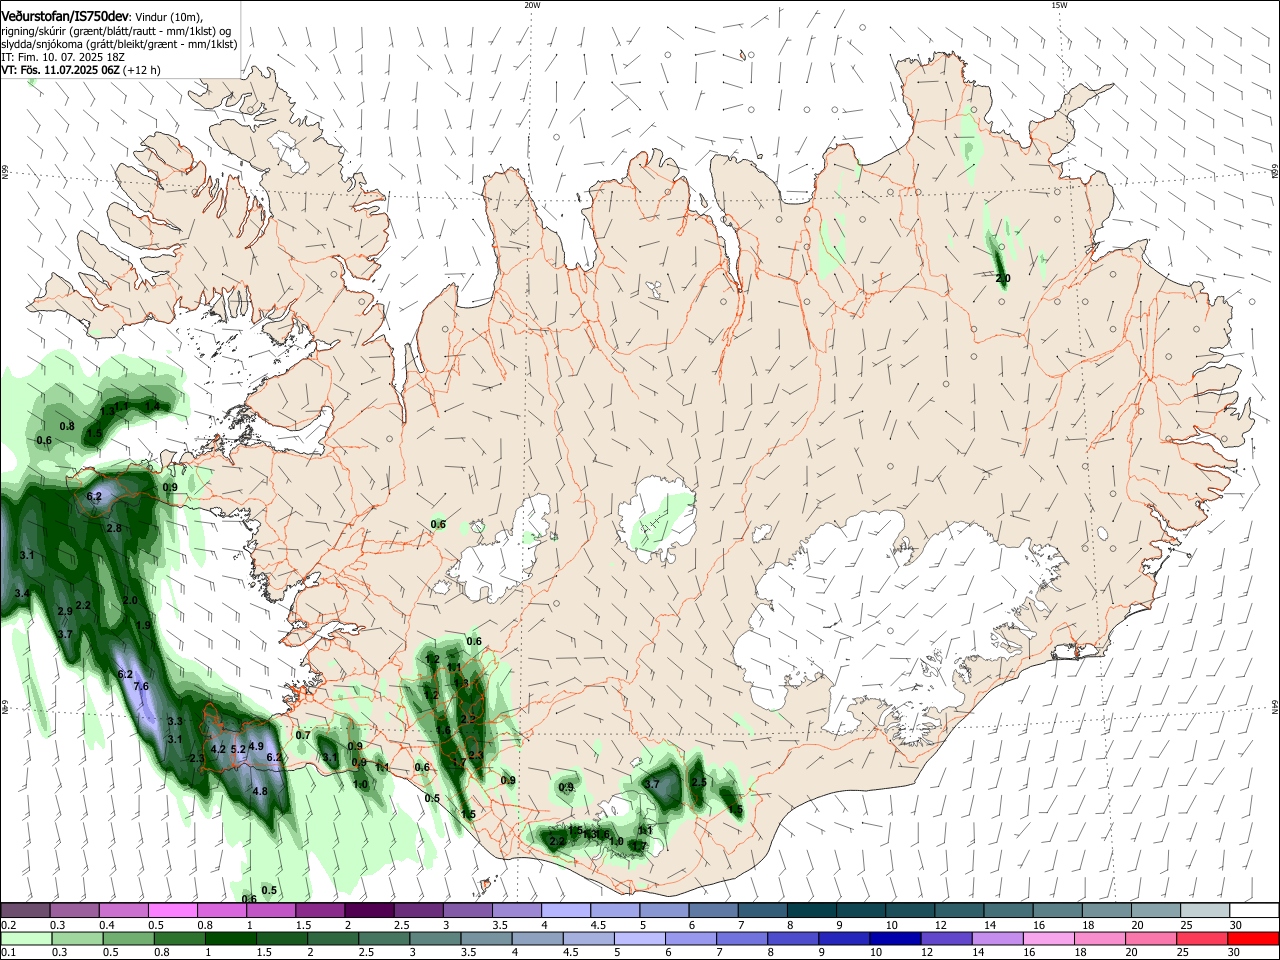Choose the bright magenta-pink 0.5–0.8 legend swatch
Viewport: 1280px width, 960px height.
172,911
